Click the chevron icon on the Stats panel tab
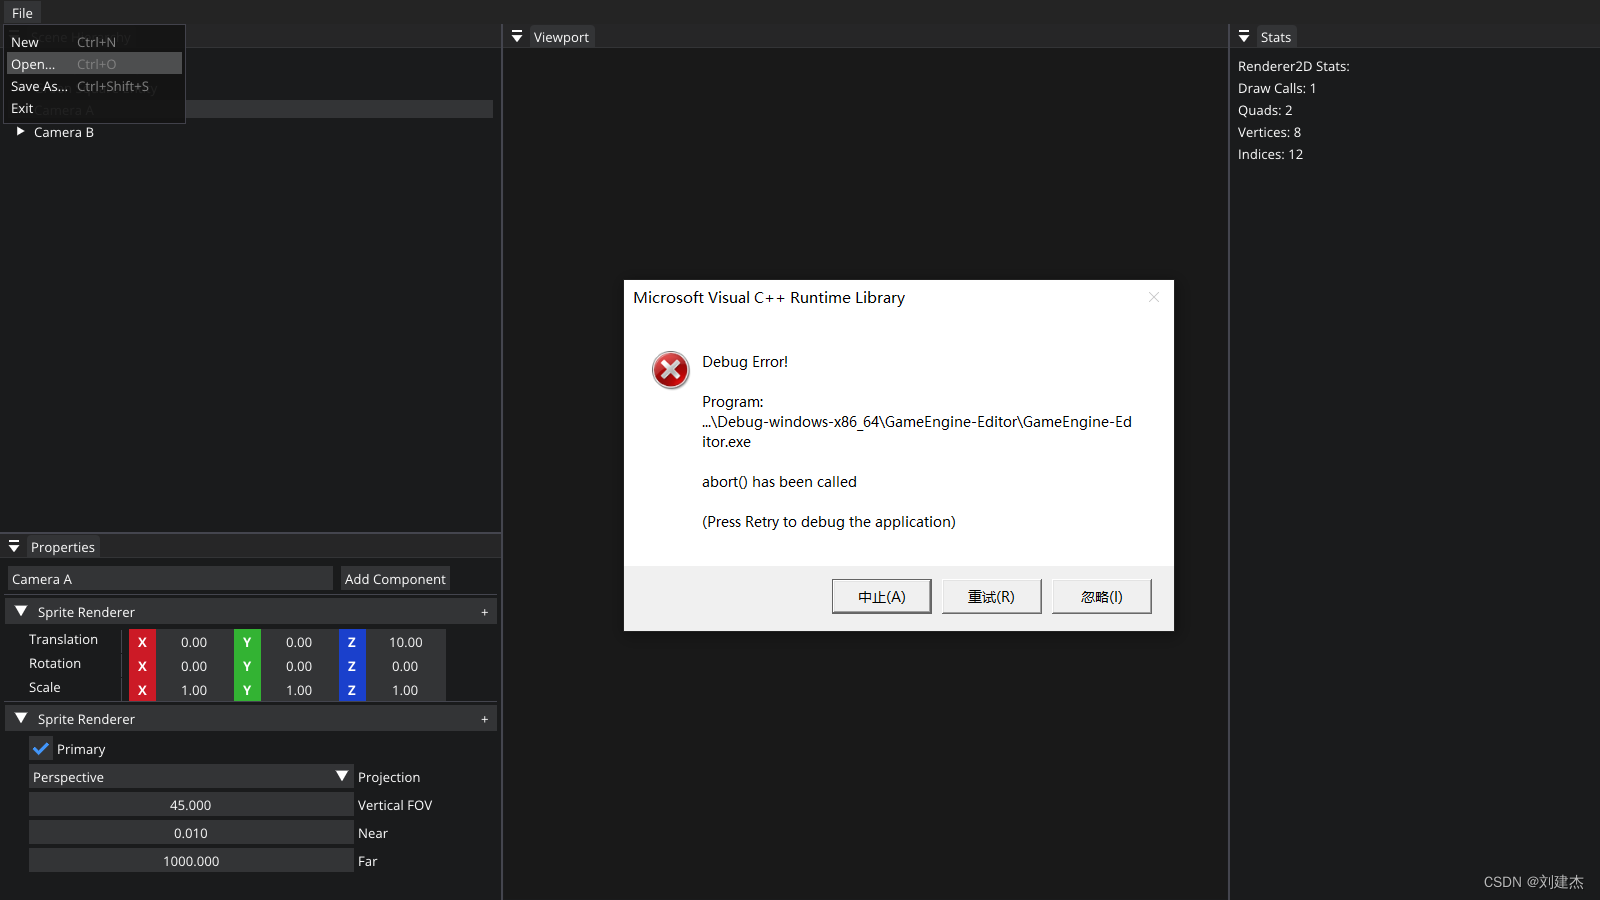Viewport: 1600px width, 900px height. [x=1244, y=36]
